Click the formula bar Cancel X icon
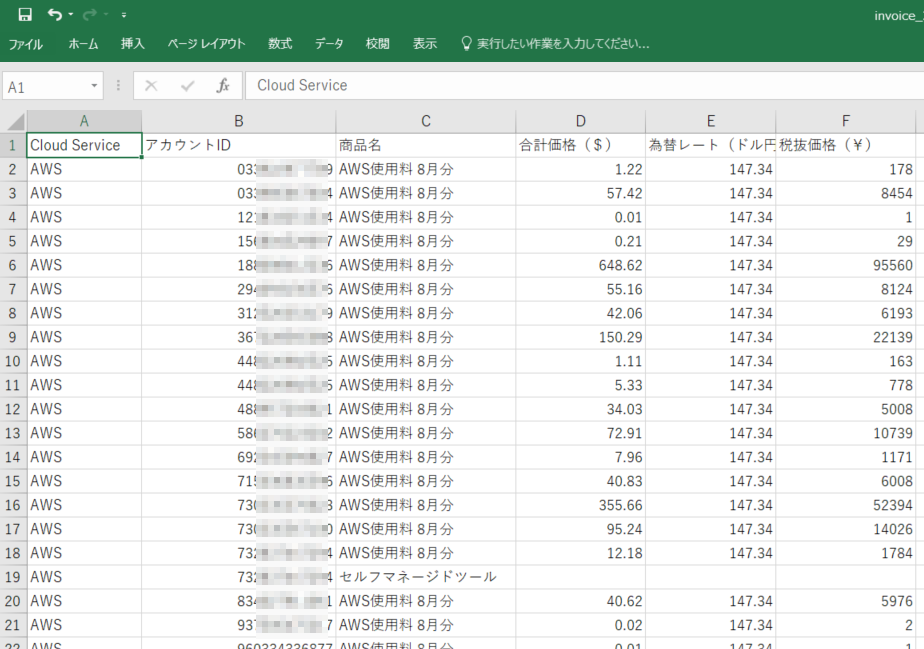This screenshot has width=924, height=649. point(151,86)
